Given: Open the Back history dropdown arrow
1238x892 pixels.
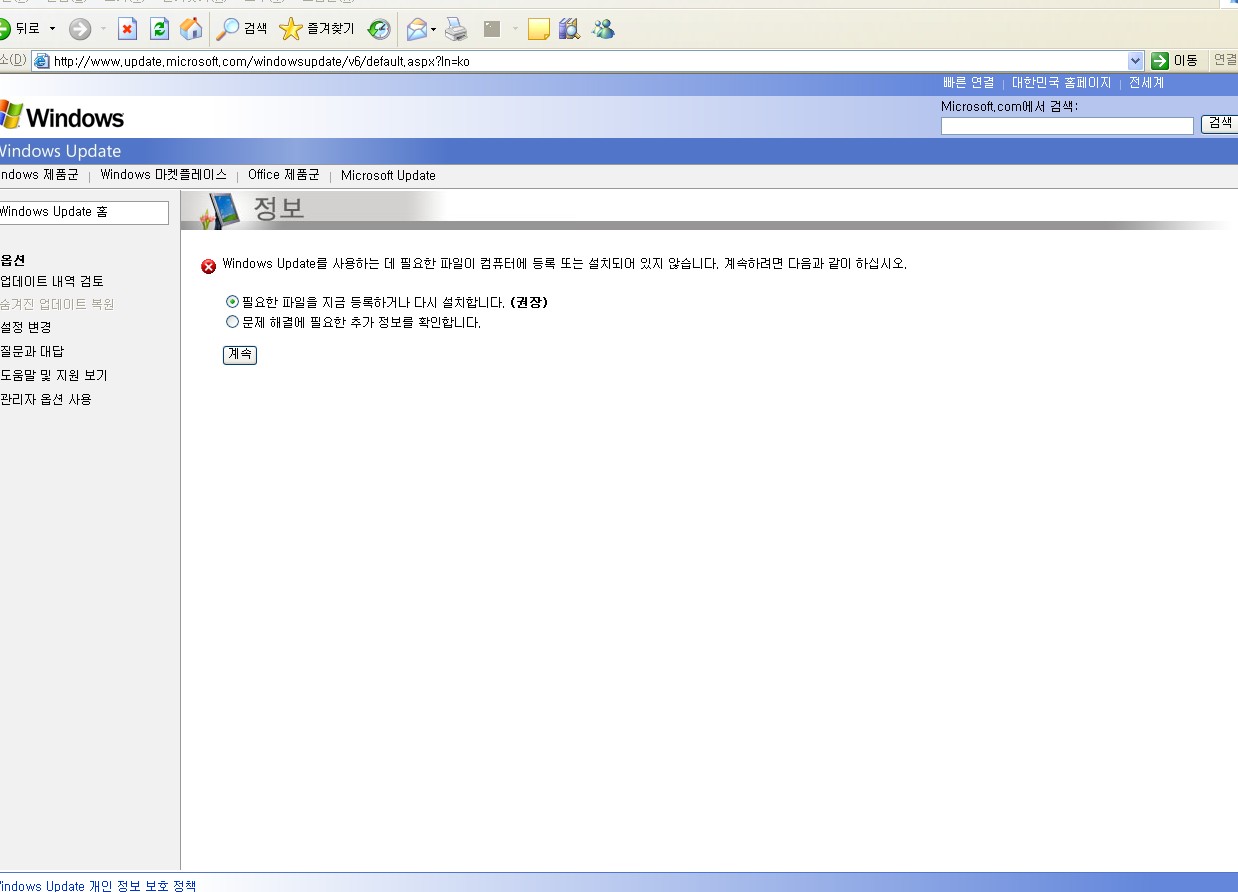Looking at the screenshot, I should point(53,29).
